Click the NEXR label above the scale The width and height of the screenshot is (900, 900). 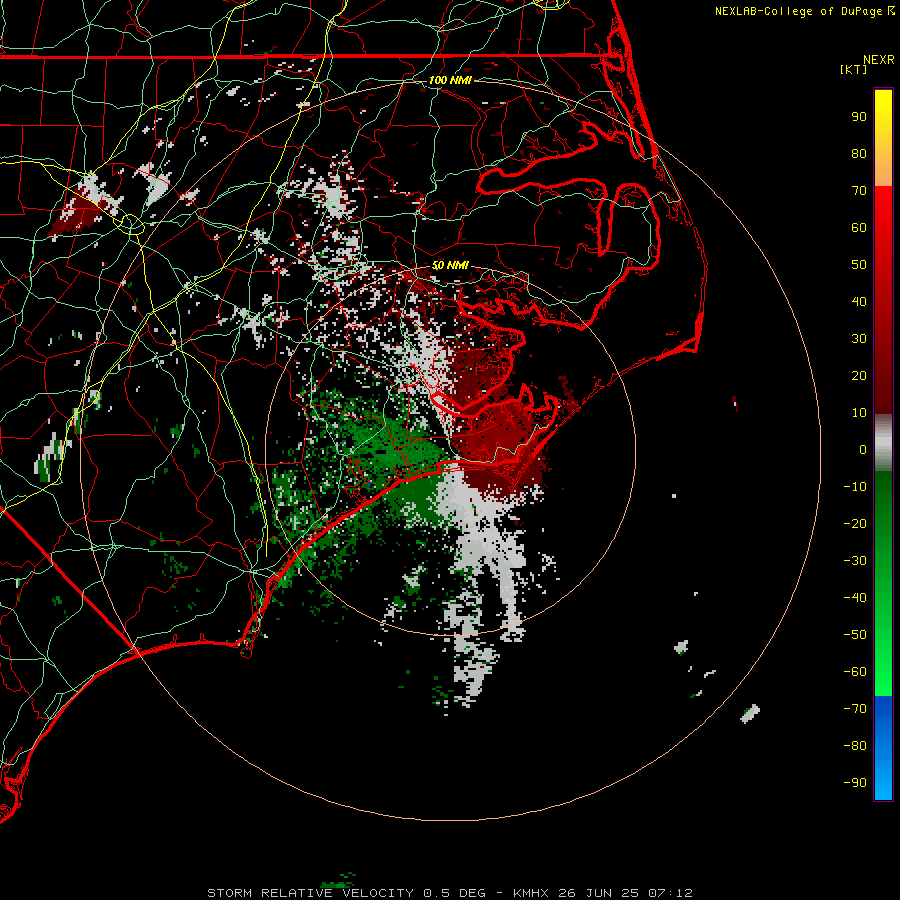[x=879, y=60]
